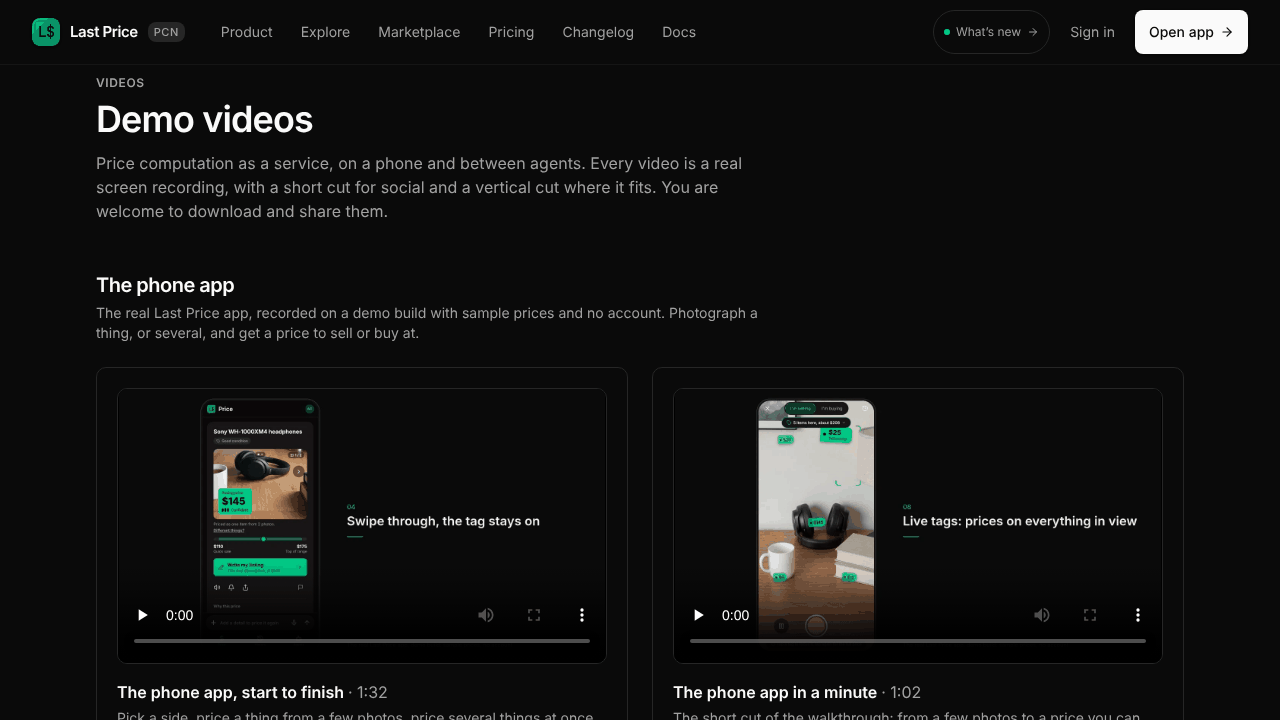
Task: Click the VIDEOS breadcrumb label
Action: 120,83
